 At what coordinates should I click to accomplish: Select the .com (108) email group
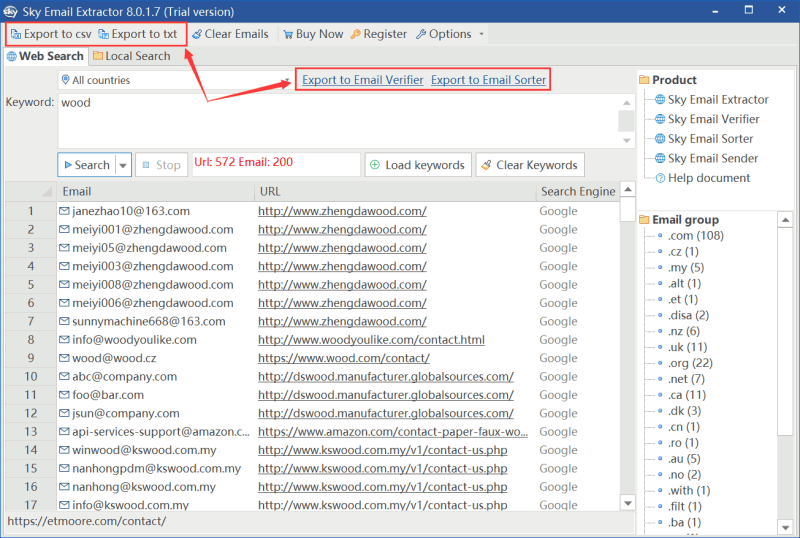pyautogui.click(x=696, y=236)
